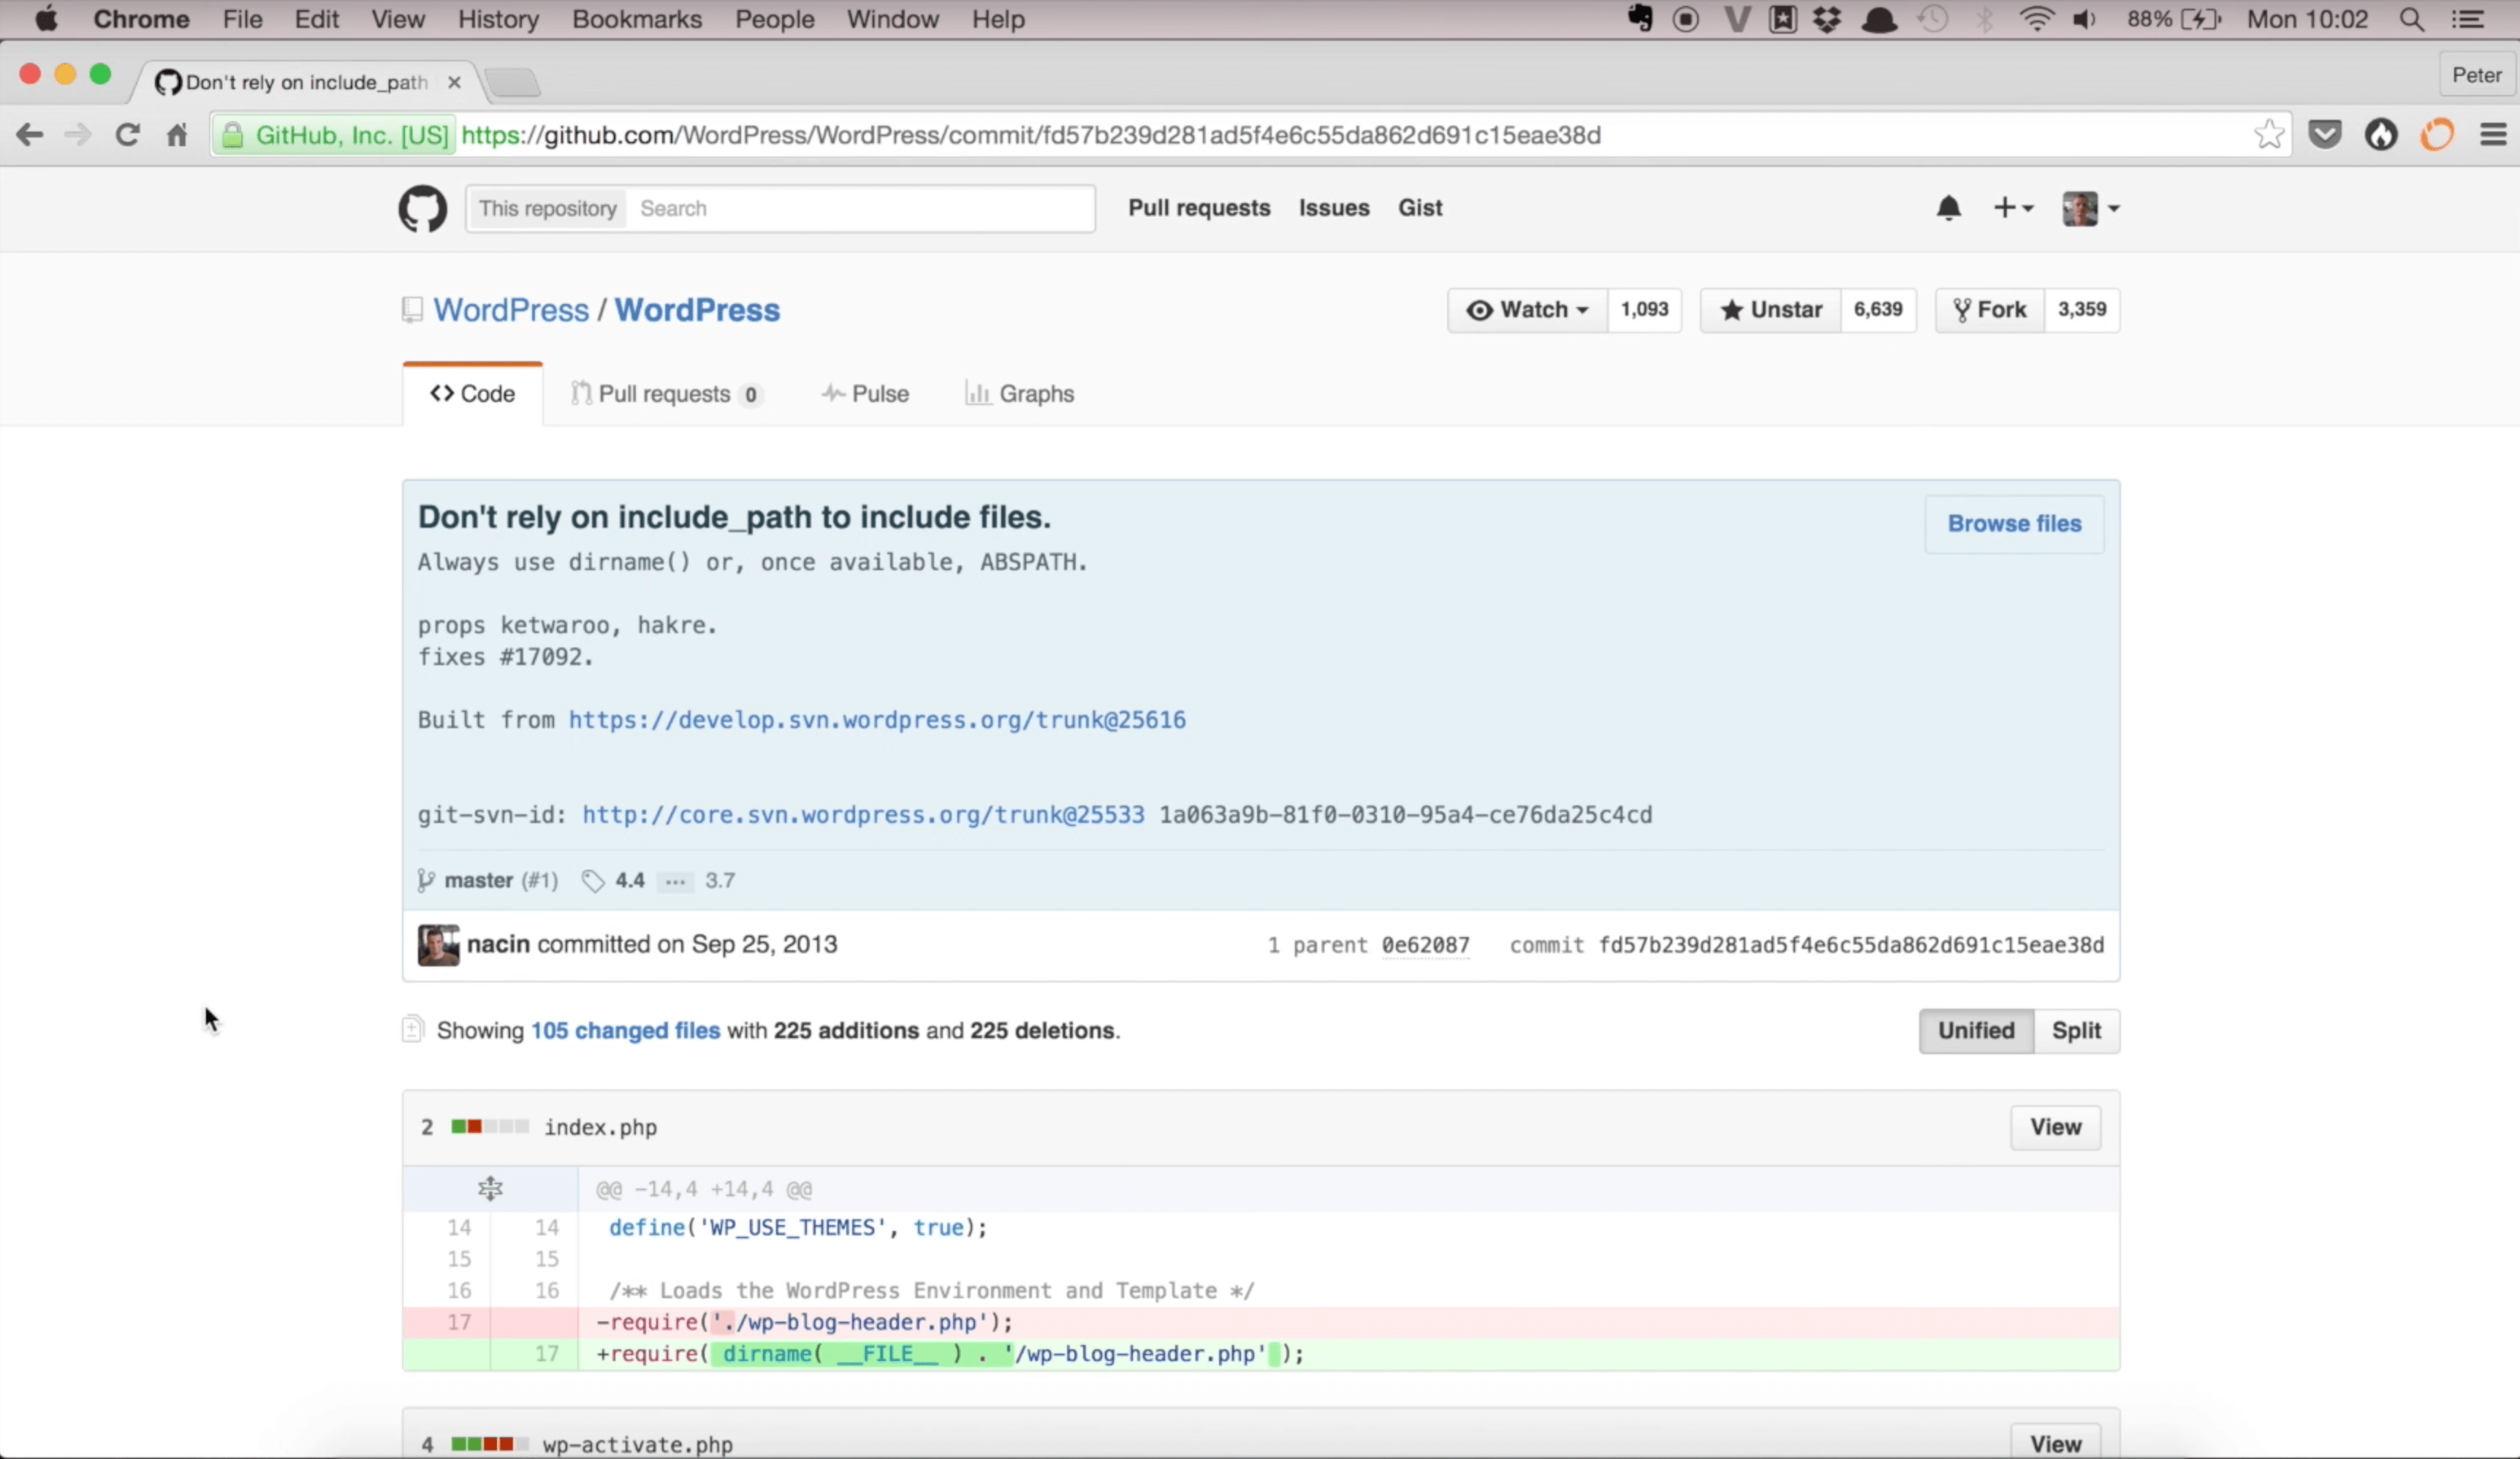Click the GitHub Octocat logo
Screen dimensions: 2520x1459
point(423,209)
